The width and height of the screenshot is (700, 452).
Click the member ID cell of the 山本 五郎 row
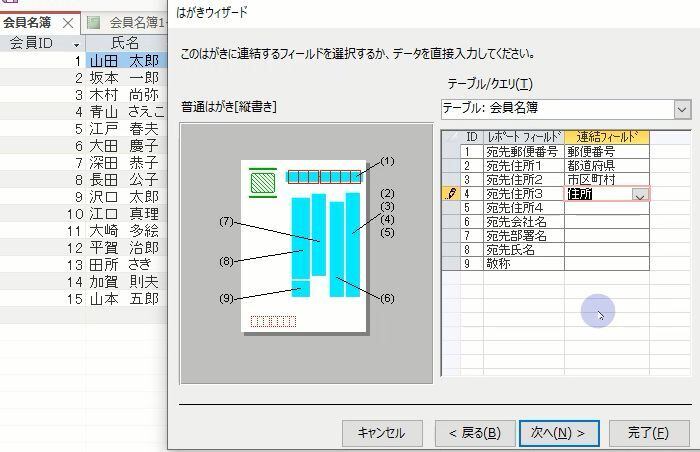[43, 298]
